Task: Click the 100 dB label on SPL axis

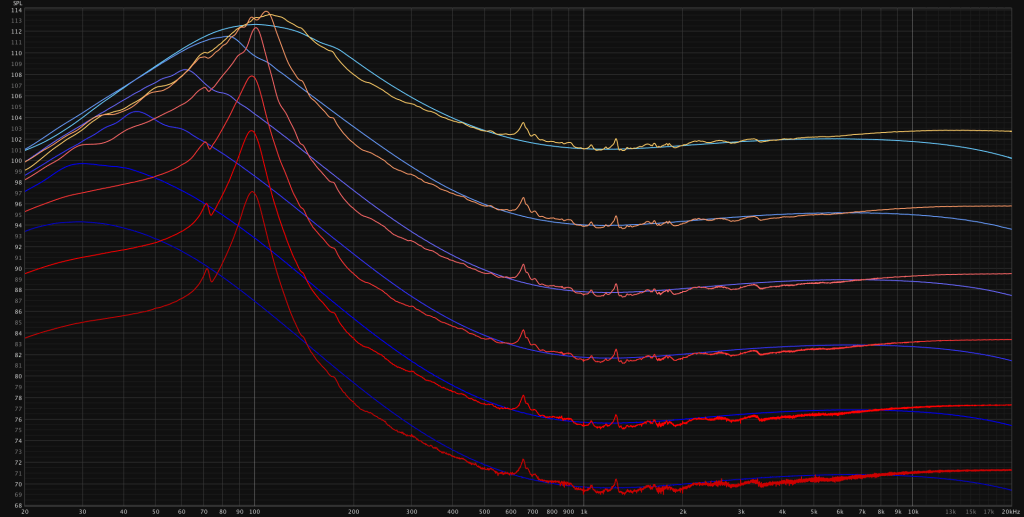Action: point(17,161)
